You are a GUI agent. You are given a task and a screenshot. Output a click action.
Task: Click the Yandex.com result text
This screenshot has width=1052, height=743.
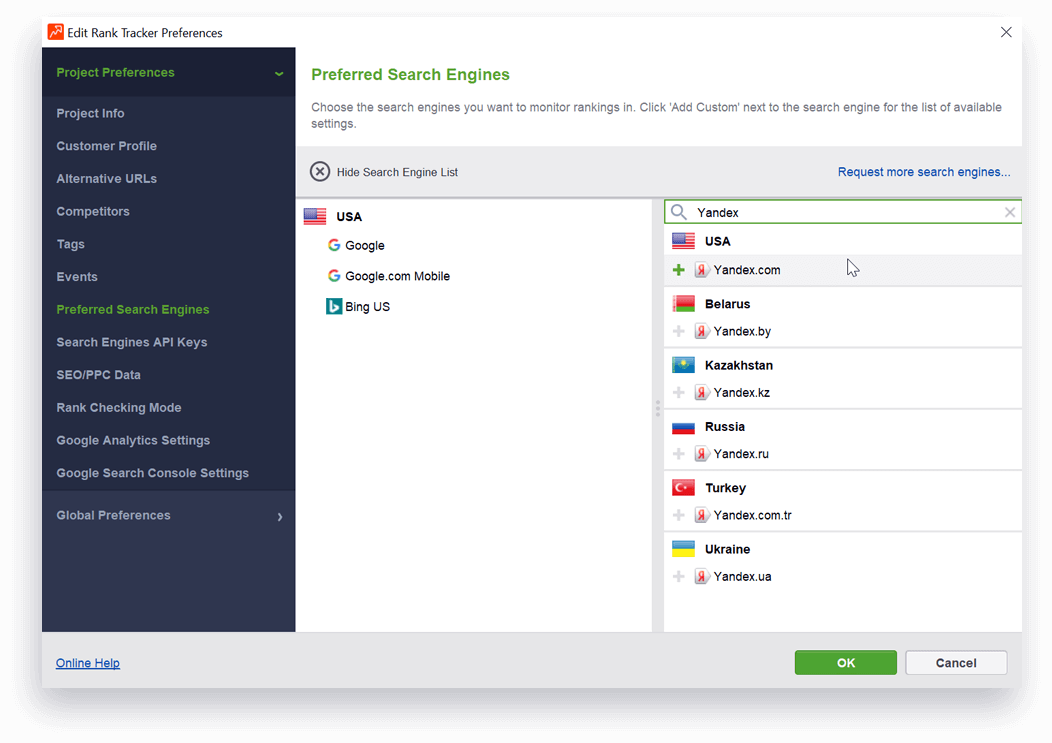pyautogui.click(x=747, y=270)
